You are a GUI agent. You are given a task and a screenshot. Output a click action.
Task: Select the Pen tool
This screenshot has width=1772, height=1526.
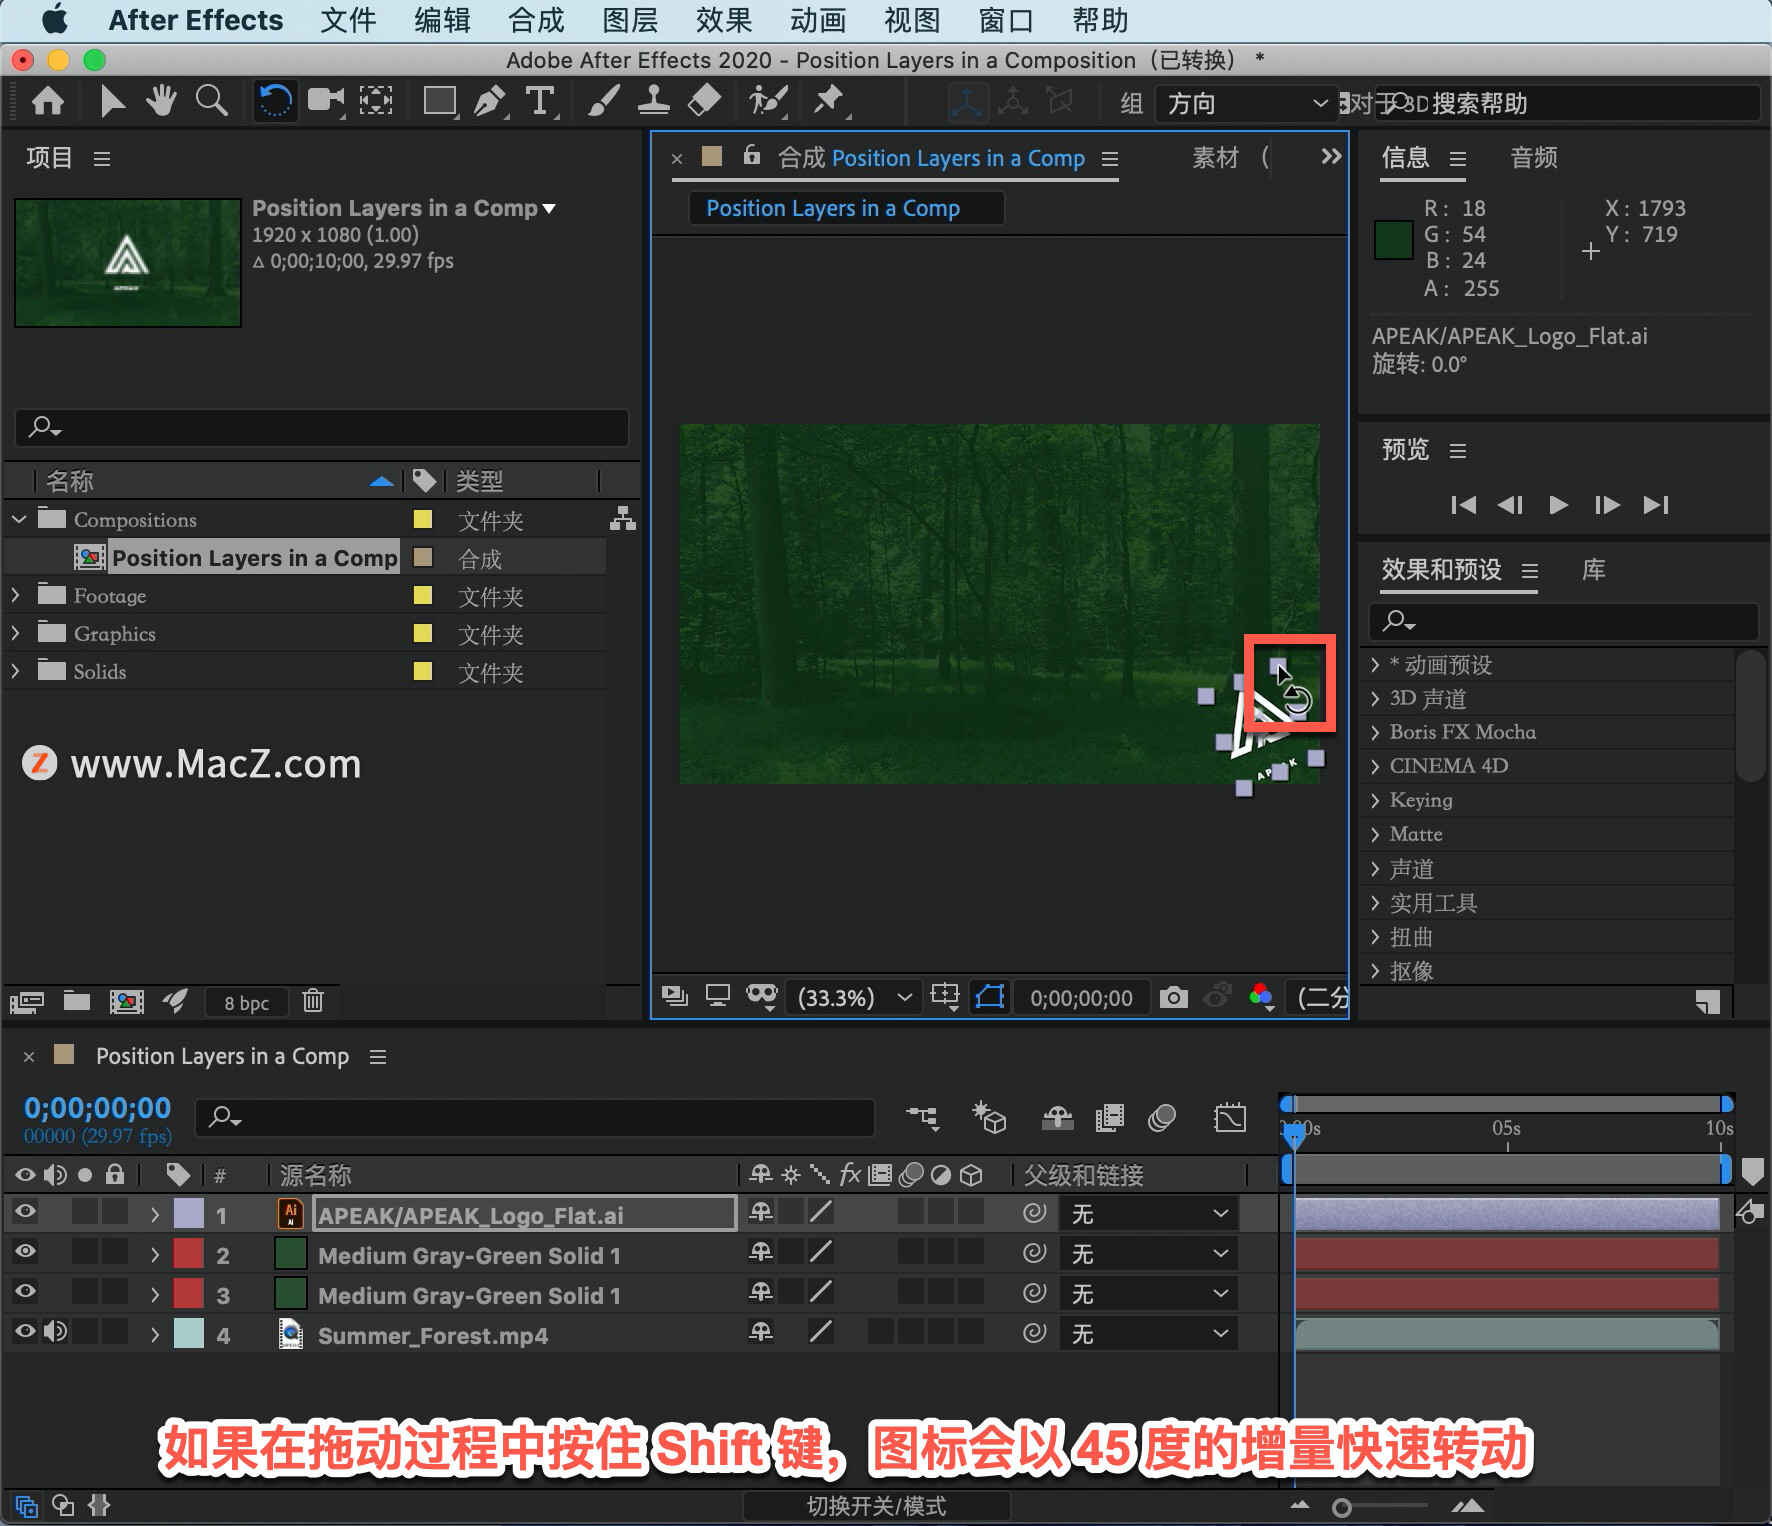click(489, 101)
